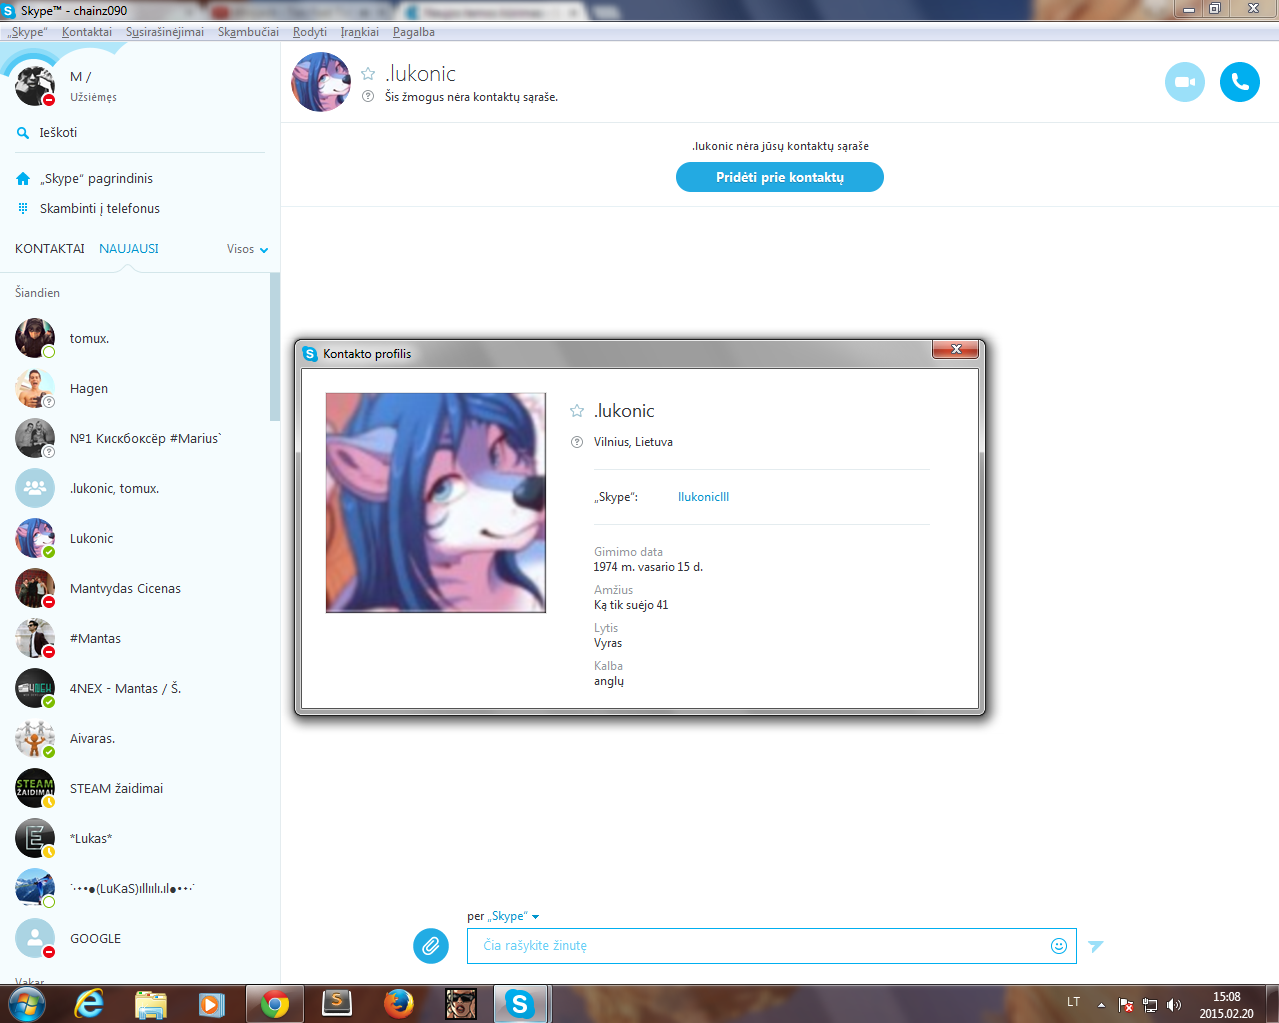Open chat with tomux.
This screenshot has height=1023, width=1279.
coord(135,338)
